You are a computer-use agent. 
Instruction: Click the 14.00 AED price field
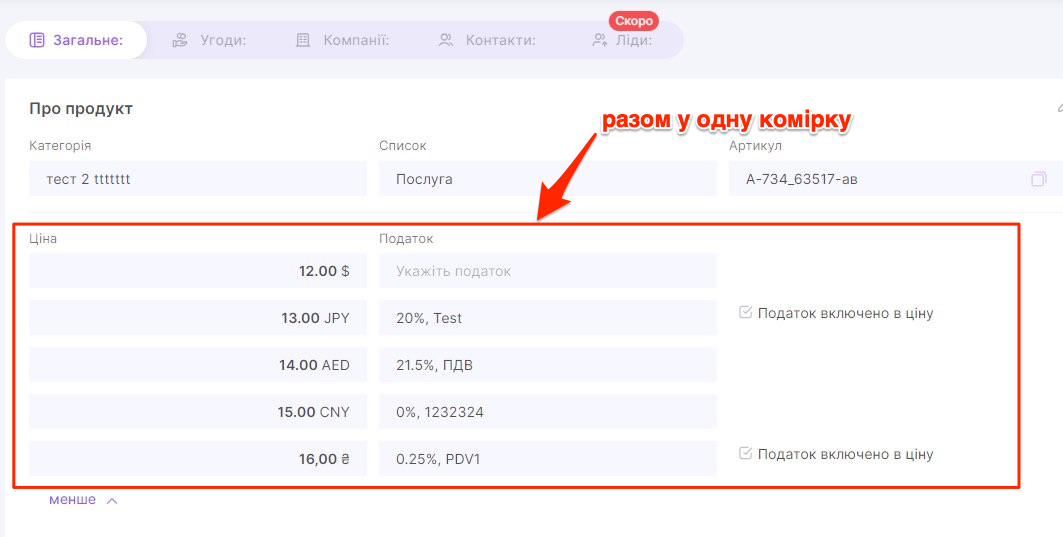click(x=198, y=365)
